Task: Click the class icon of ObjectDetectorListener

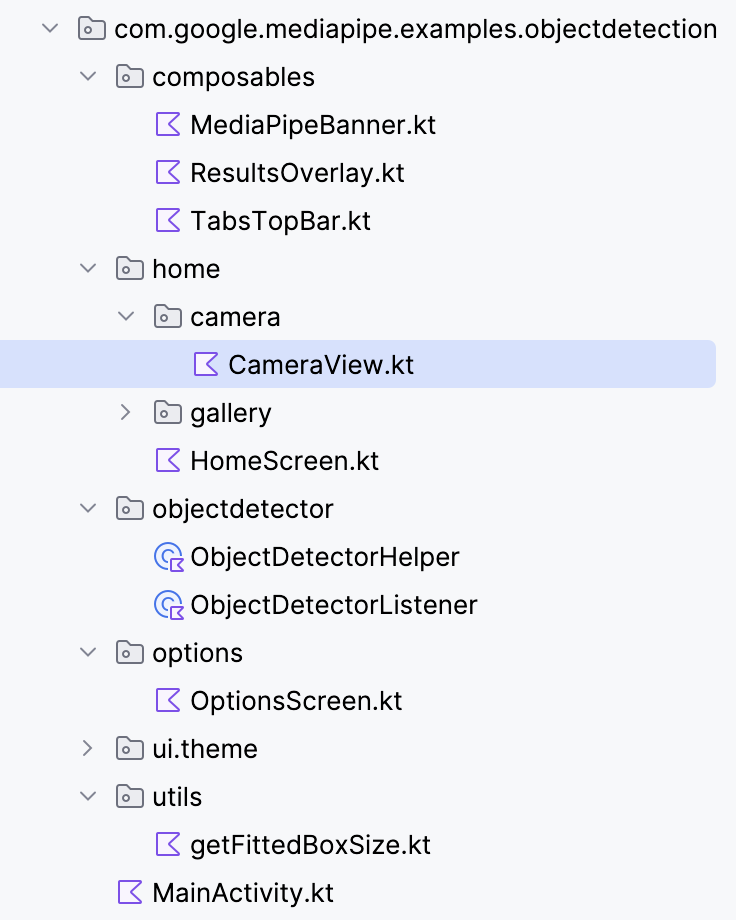Action: click(x=169, y=605)
